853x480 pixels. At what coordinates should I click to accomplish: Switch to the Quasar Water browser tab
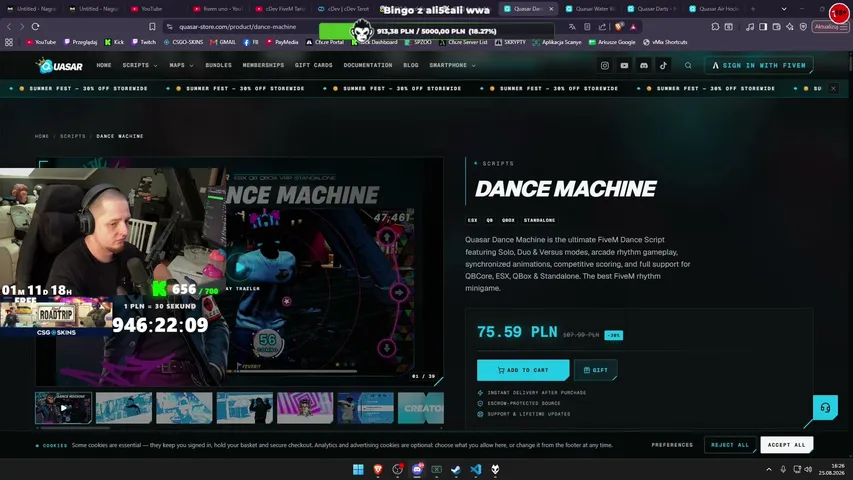[x=591, y=9]
